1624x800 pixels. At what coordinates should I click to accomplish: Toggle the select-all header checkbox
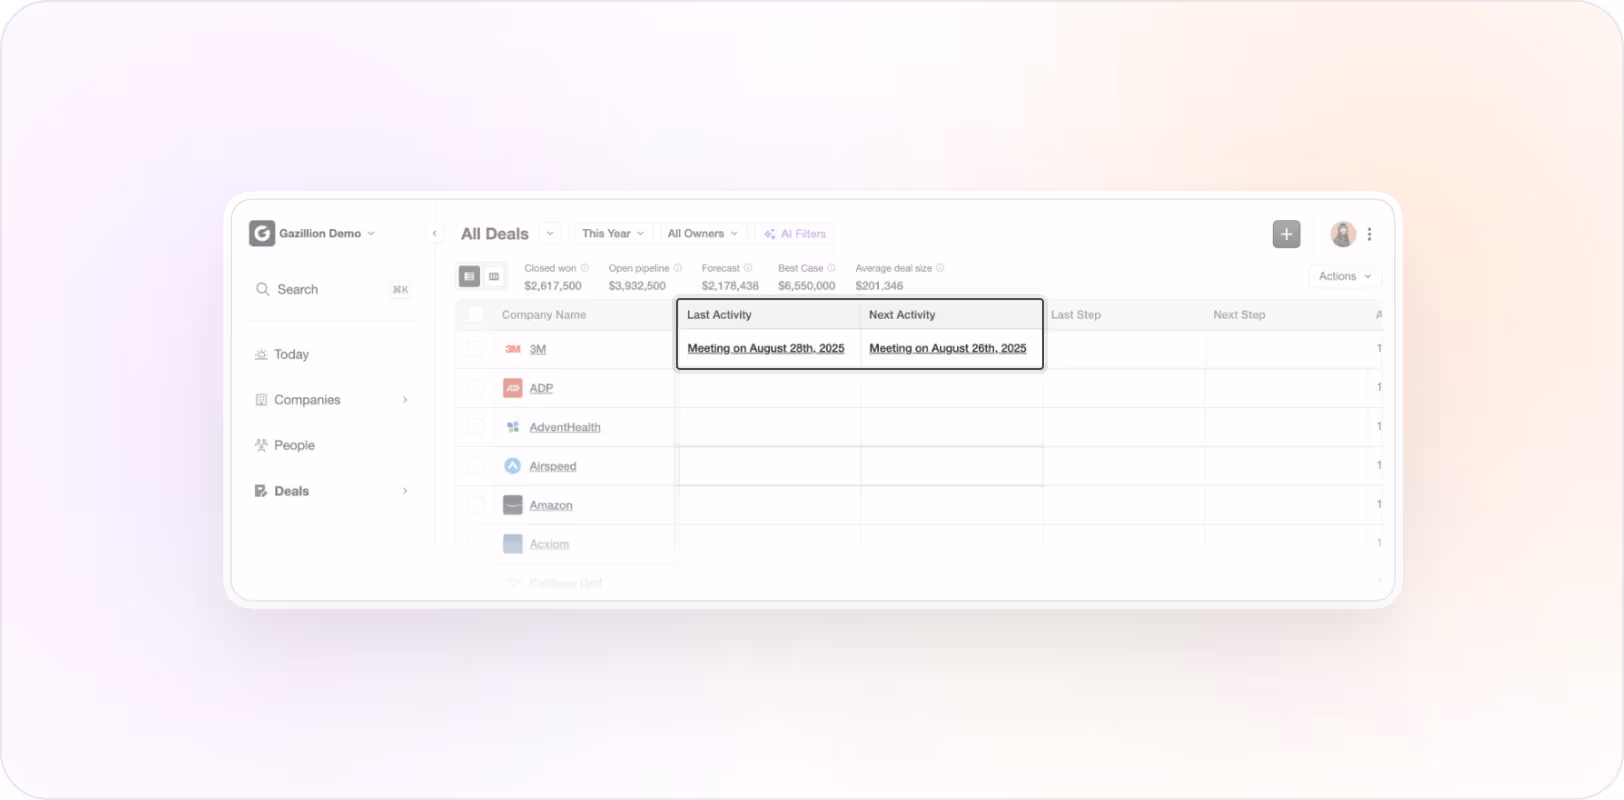476,314
